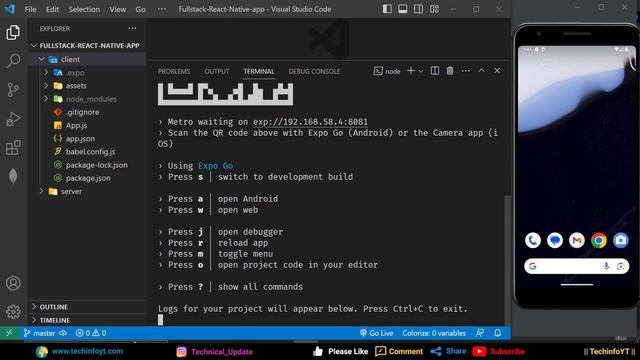The image size is (640, 360).
Task: Switch to Output tab
Action: pos(217,71)
